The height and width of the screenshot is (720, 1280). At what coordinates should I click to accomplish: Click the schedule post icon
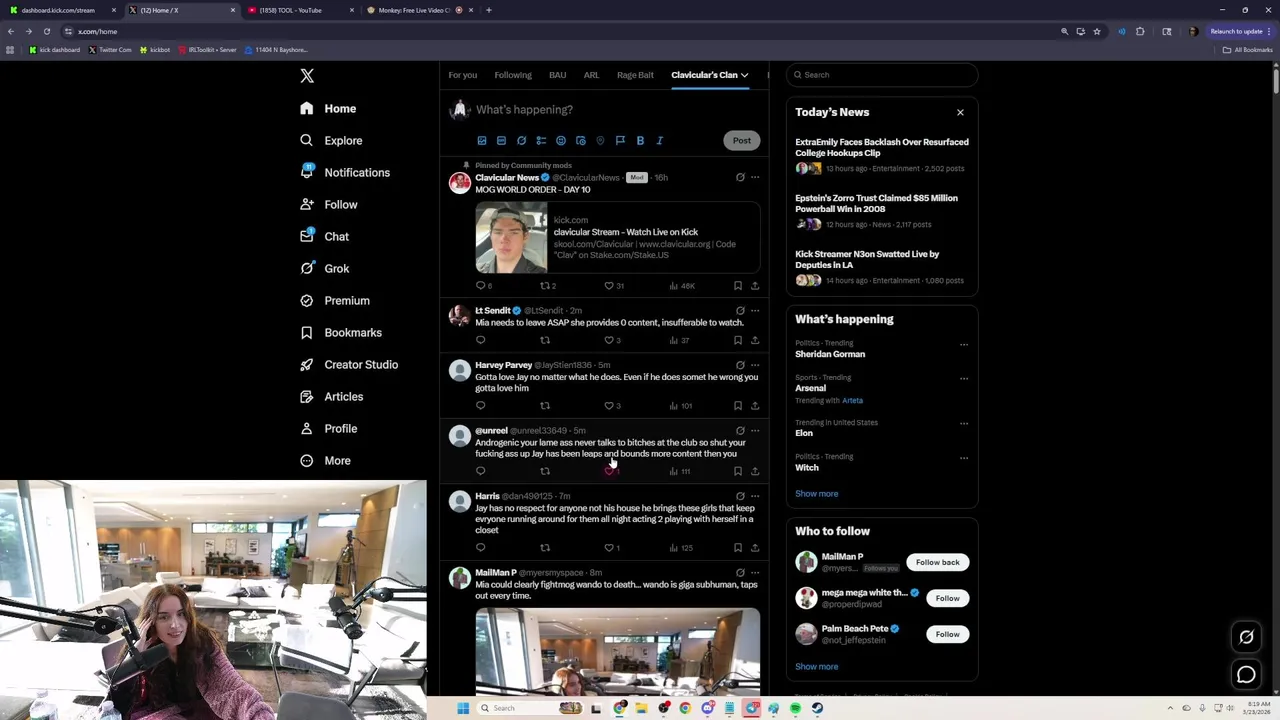point(581,141)
